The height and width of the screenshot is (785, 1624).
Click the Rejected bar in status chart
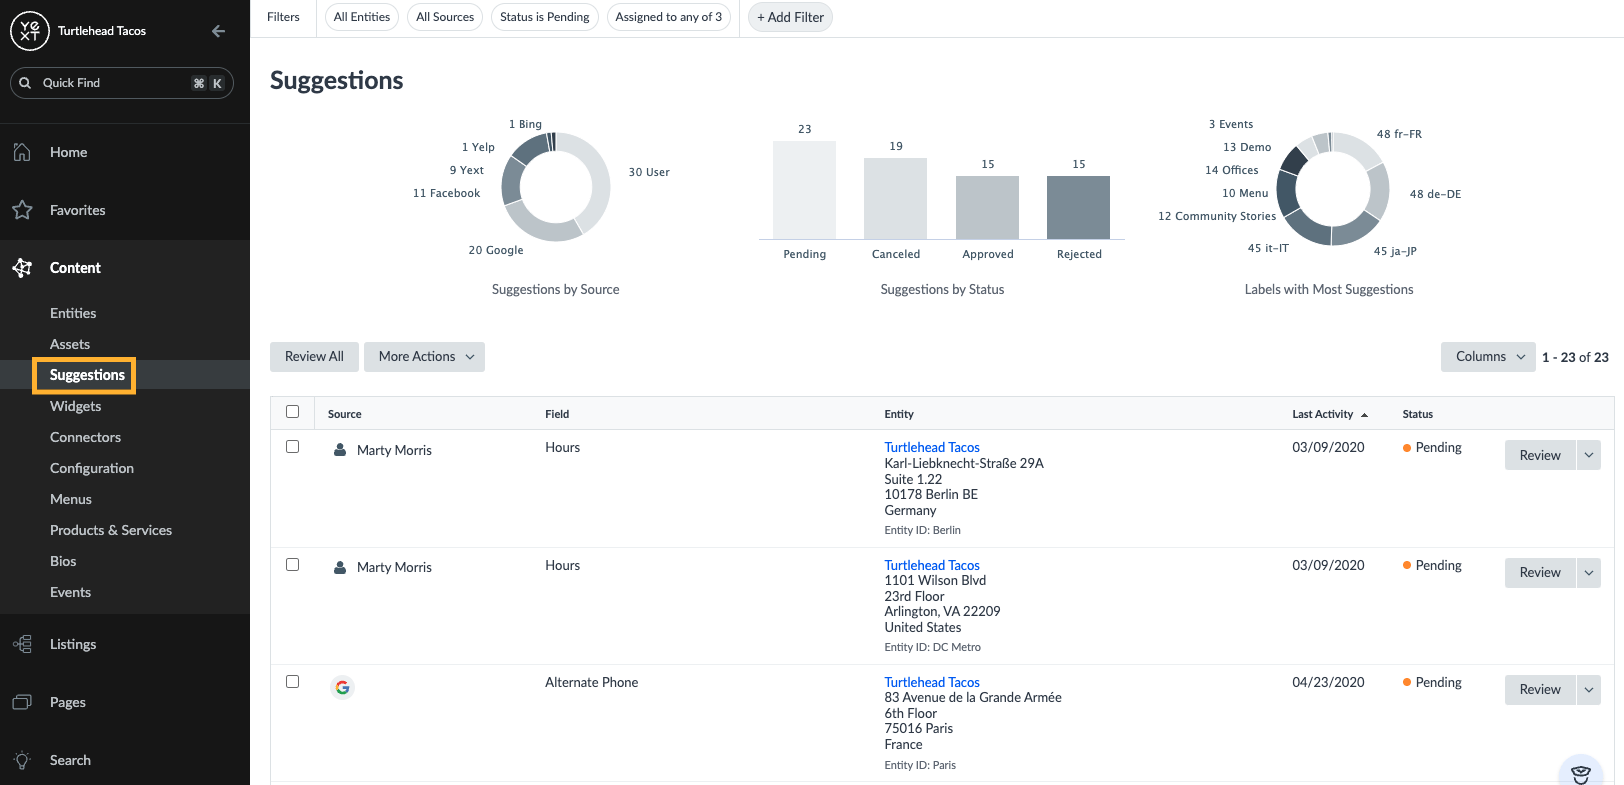(1078, 207)
